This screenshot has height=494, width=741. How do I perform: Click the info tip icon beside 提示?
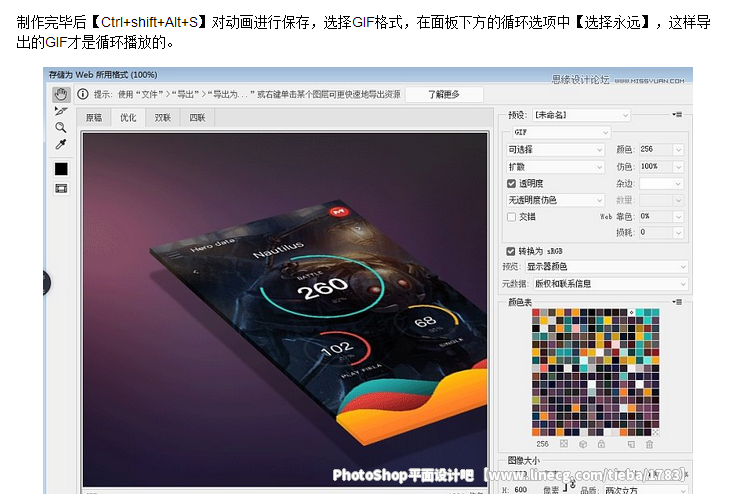pyautogui.click(x=83, y=94)
